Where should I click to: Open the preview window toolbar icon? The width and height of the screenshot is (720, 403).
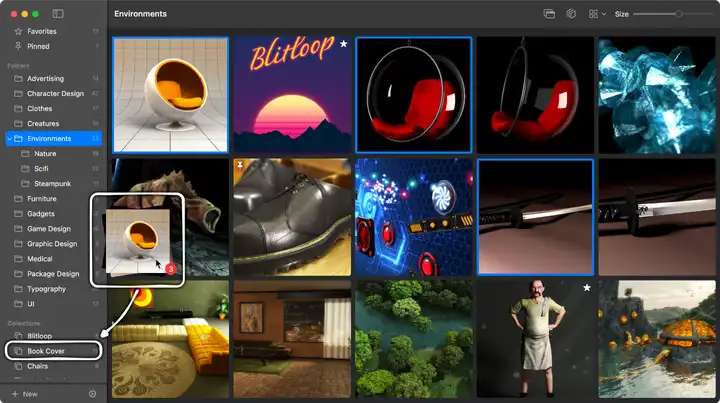pyautogui.click(x=549, y=14)
